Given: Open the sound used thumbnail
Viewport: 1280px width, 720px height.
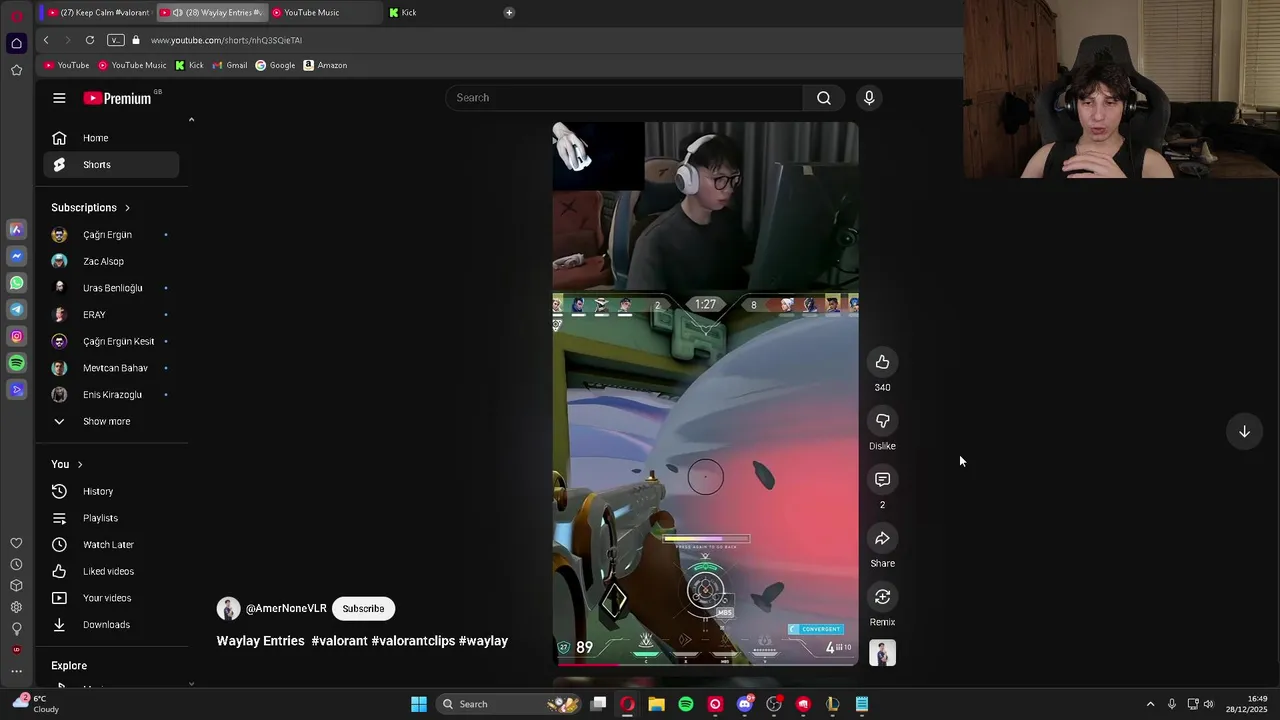Looking at the screenshot, I should pyautogui.click(x=882, y=653).
